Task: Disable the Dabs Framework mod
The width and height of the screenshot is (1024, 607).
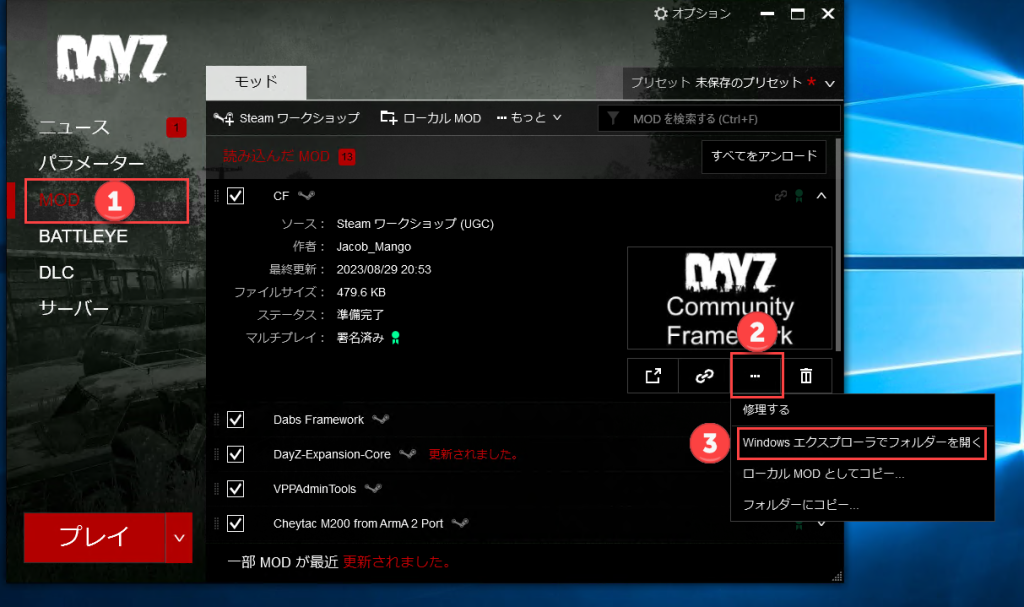Action: (235, 420)
